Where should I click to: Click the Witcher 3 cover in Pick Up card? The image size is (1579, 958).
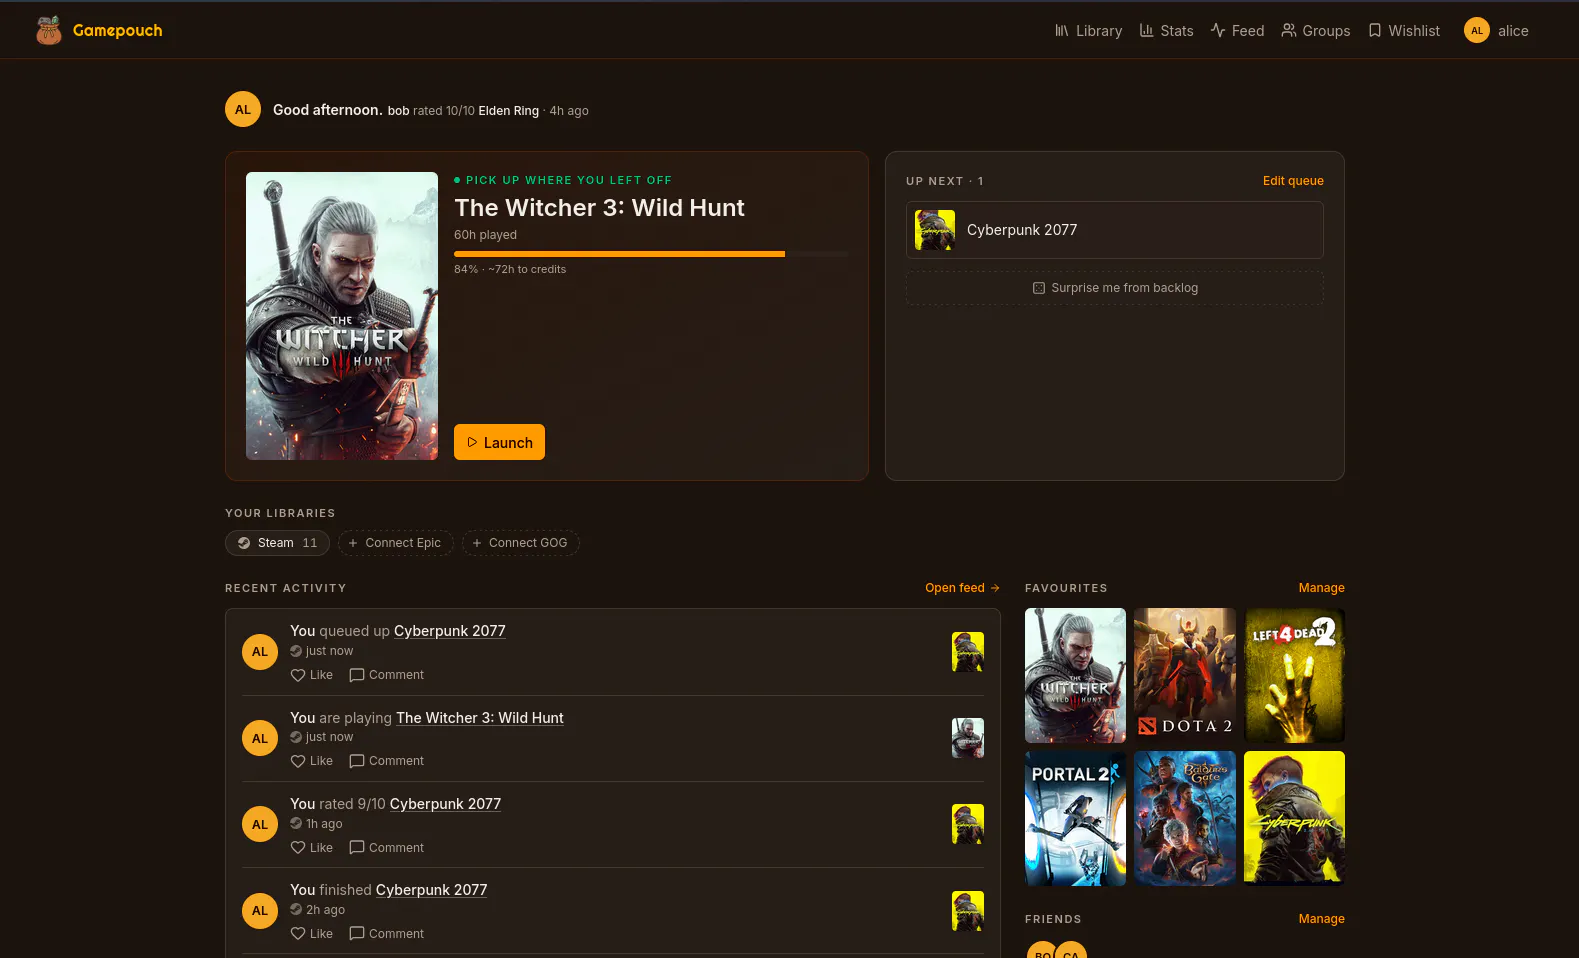point(342,316)
